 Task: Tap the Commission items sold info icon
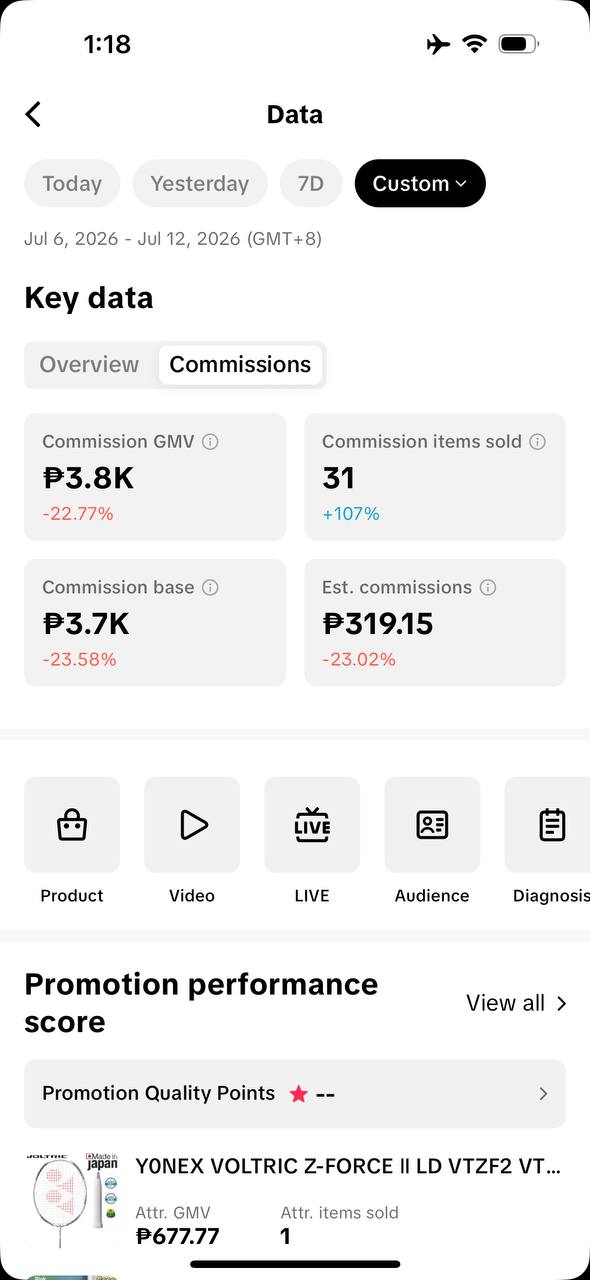click(x=537, y=441)
